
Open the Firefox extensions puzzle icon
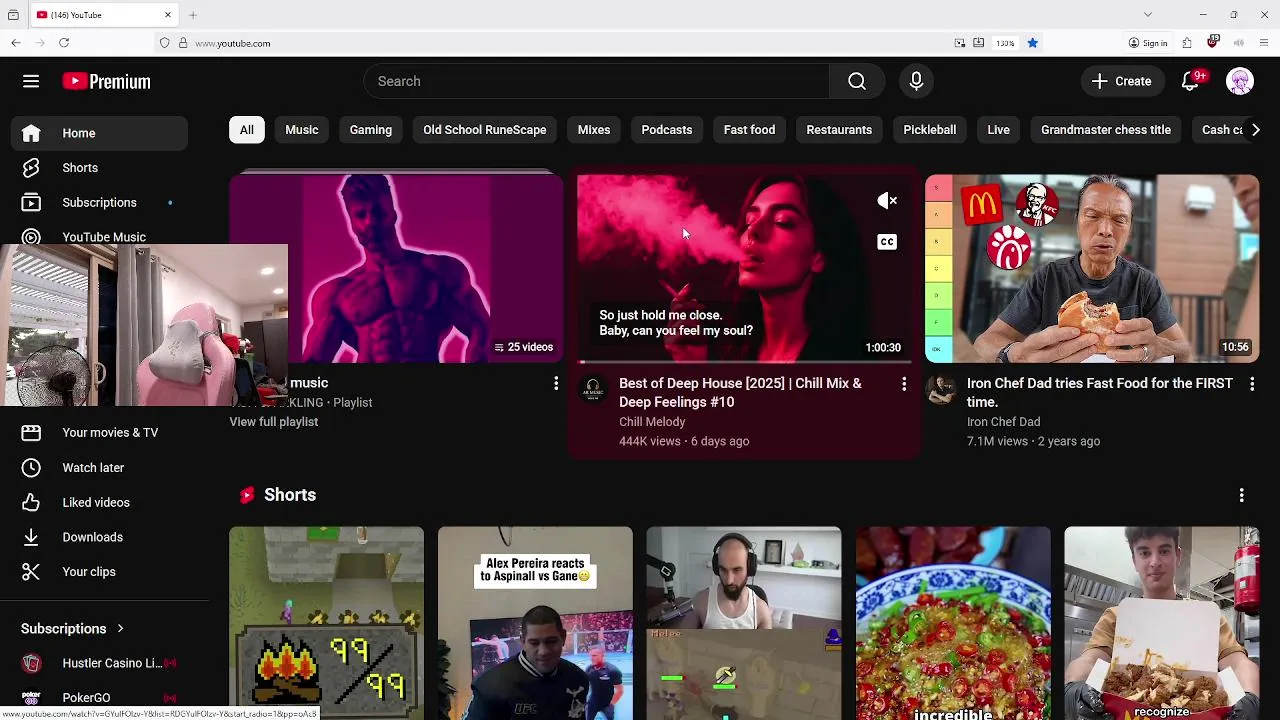point(1187,43)
